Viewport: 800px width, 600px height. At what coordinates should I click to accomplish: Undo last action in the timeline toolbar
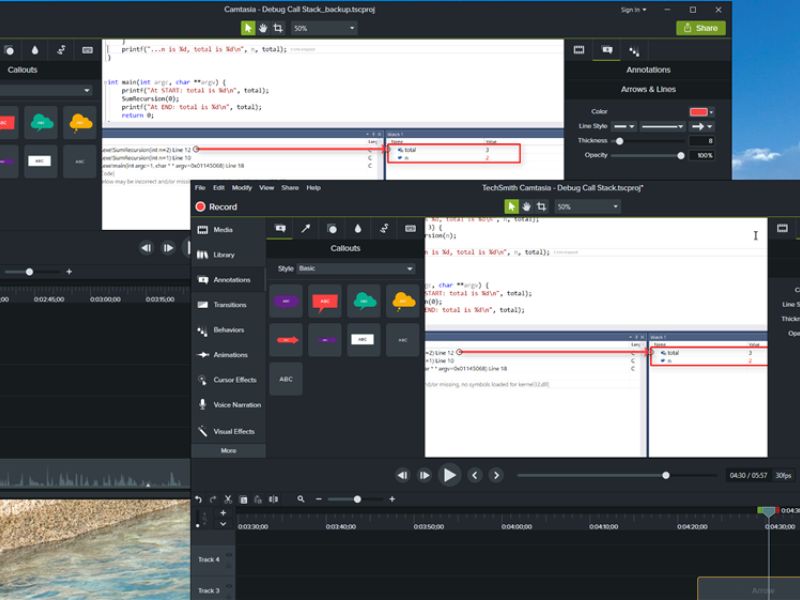pyautogui.click(x=198, y=499)
